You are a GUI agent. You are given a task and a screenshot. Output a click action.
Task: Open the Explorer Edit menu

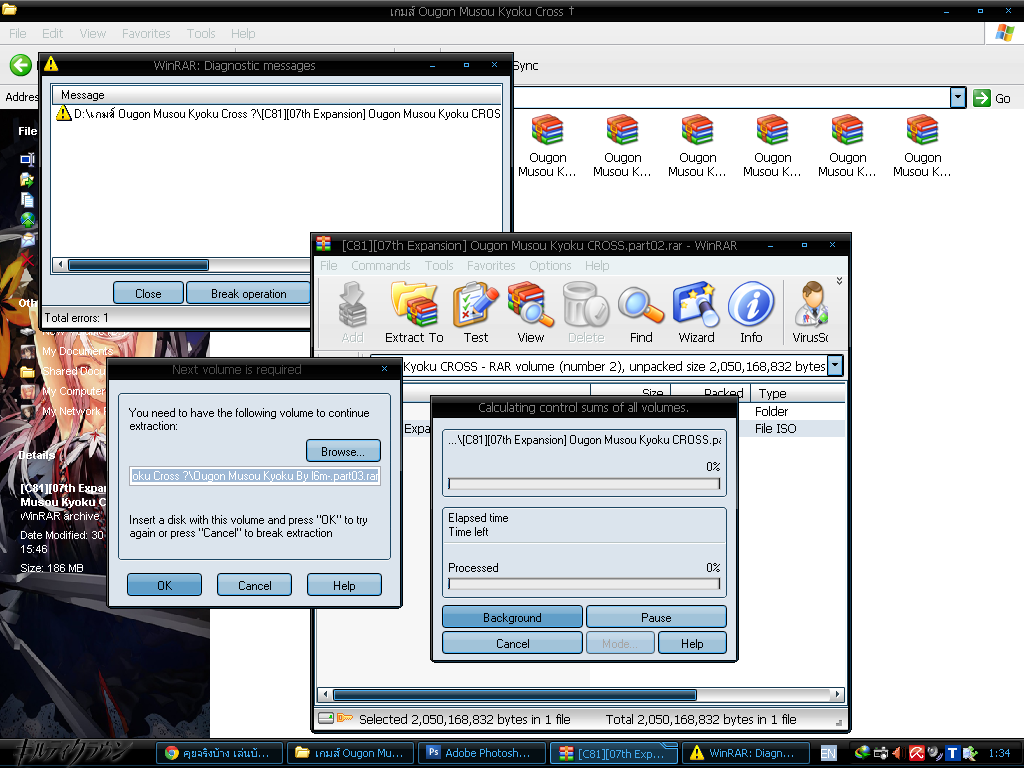click(52, 33)
